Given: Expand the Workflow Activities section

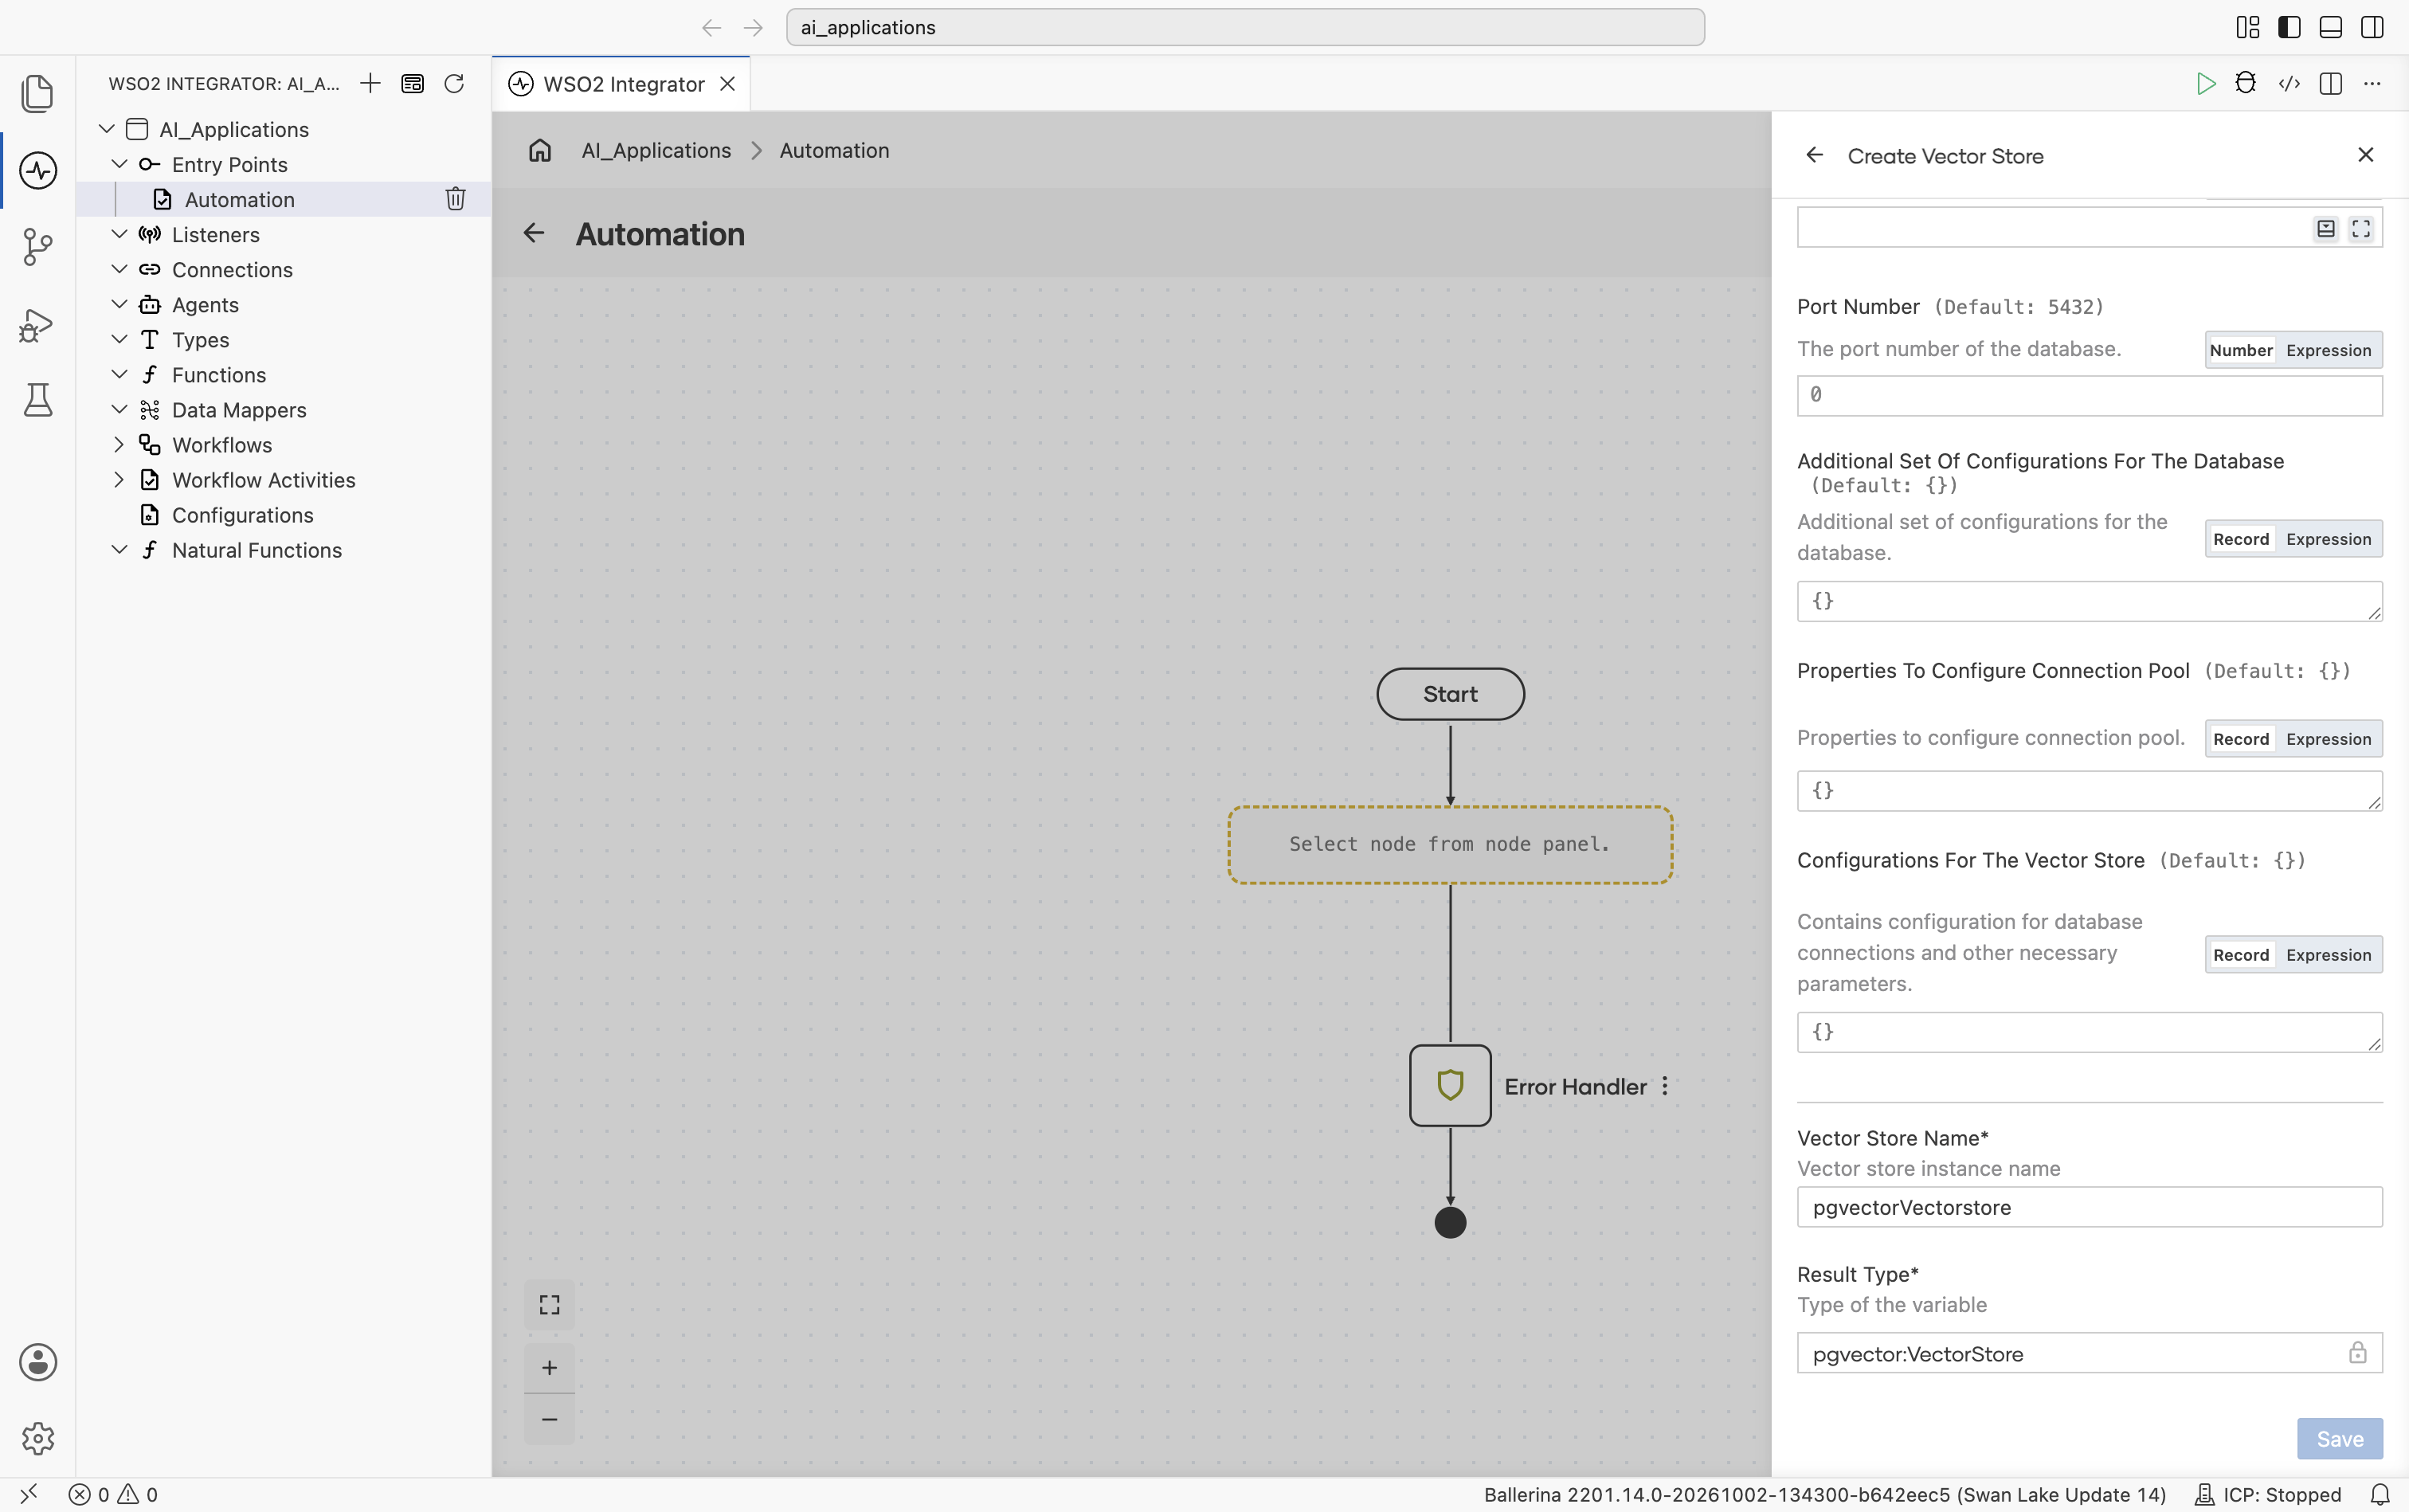Looking at the screenshot, I should [119, 479].
